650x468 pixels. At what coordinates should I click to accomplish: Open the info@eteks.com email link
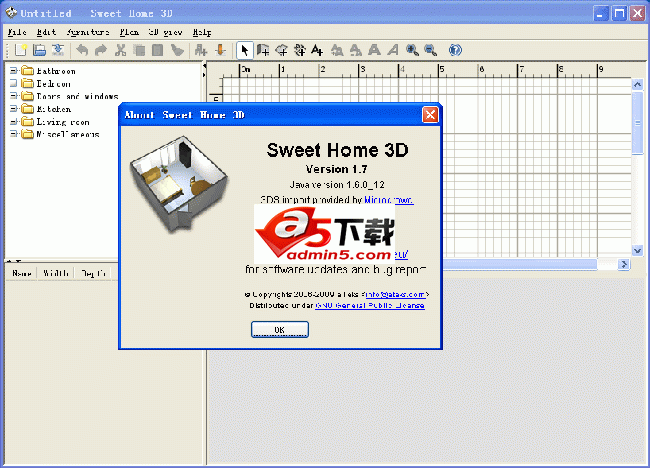[x=395, y=294]
